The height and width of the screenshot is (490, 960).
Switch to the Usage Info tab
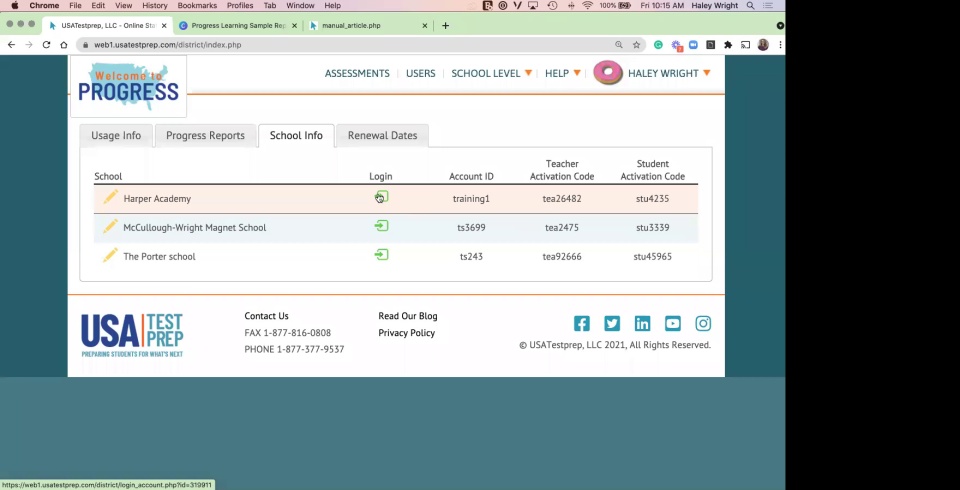[x=116, y=135]
